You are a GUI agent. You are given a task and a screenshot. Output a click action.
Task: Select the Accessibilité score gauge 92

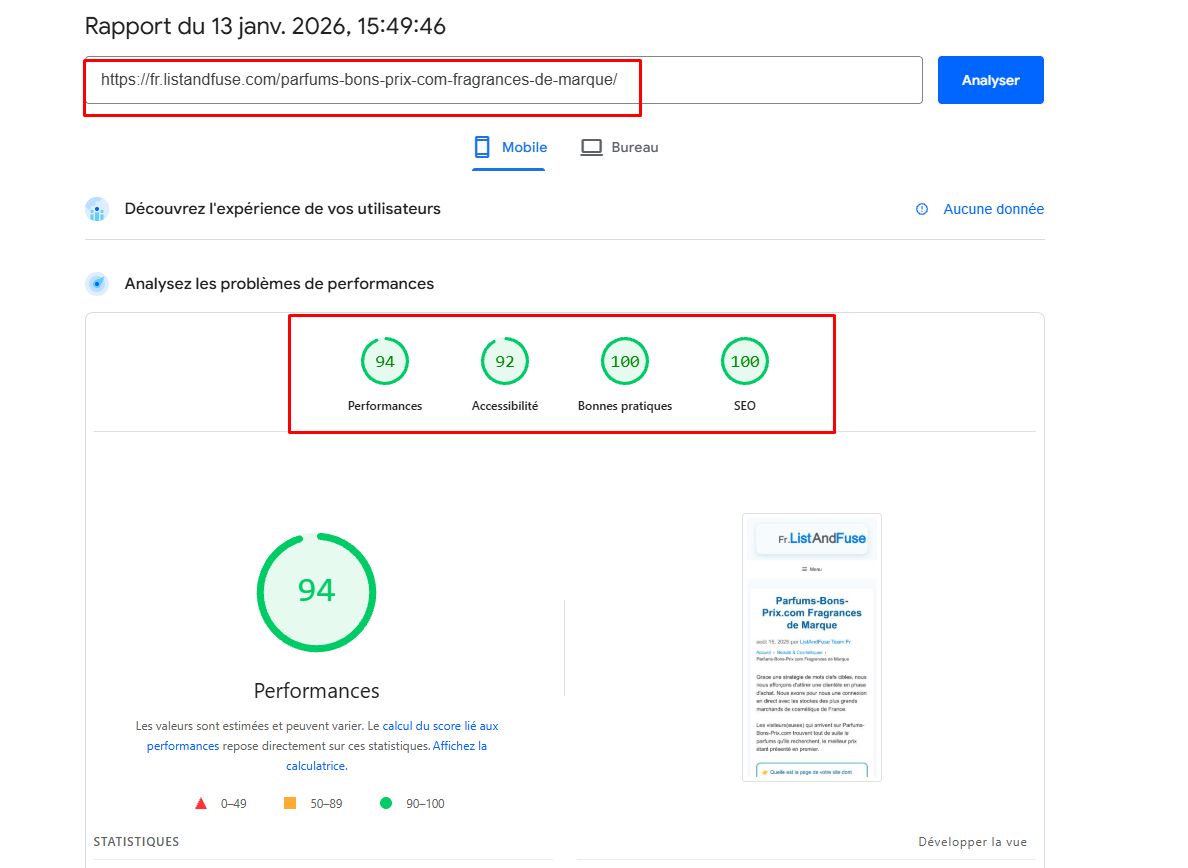point(505,361)
